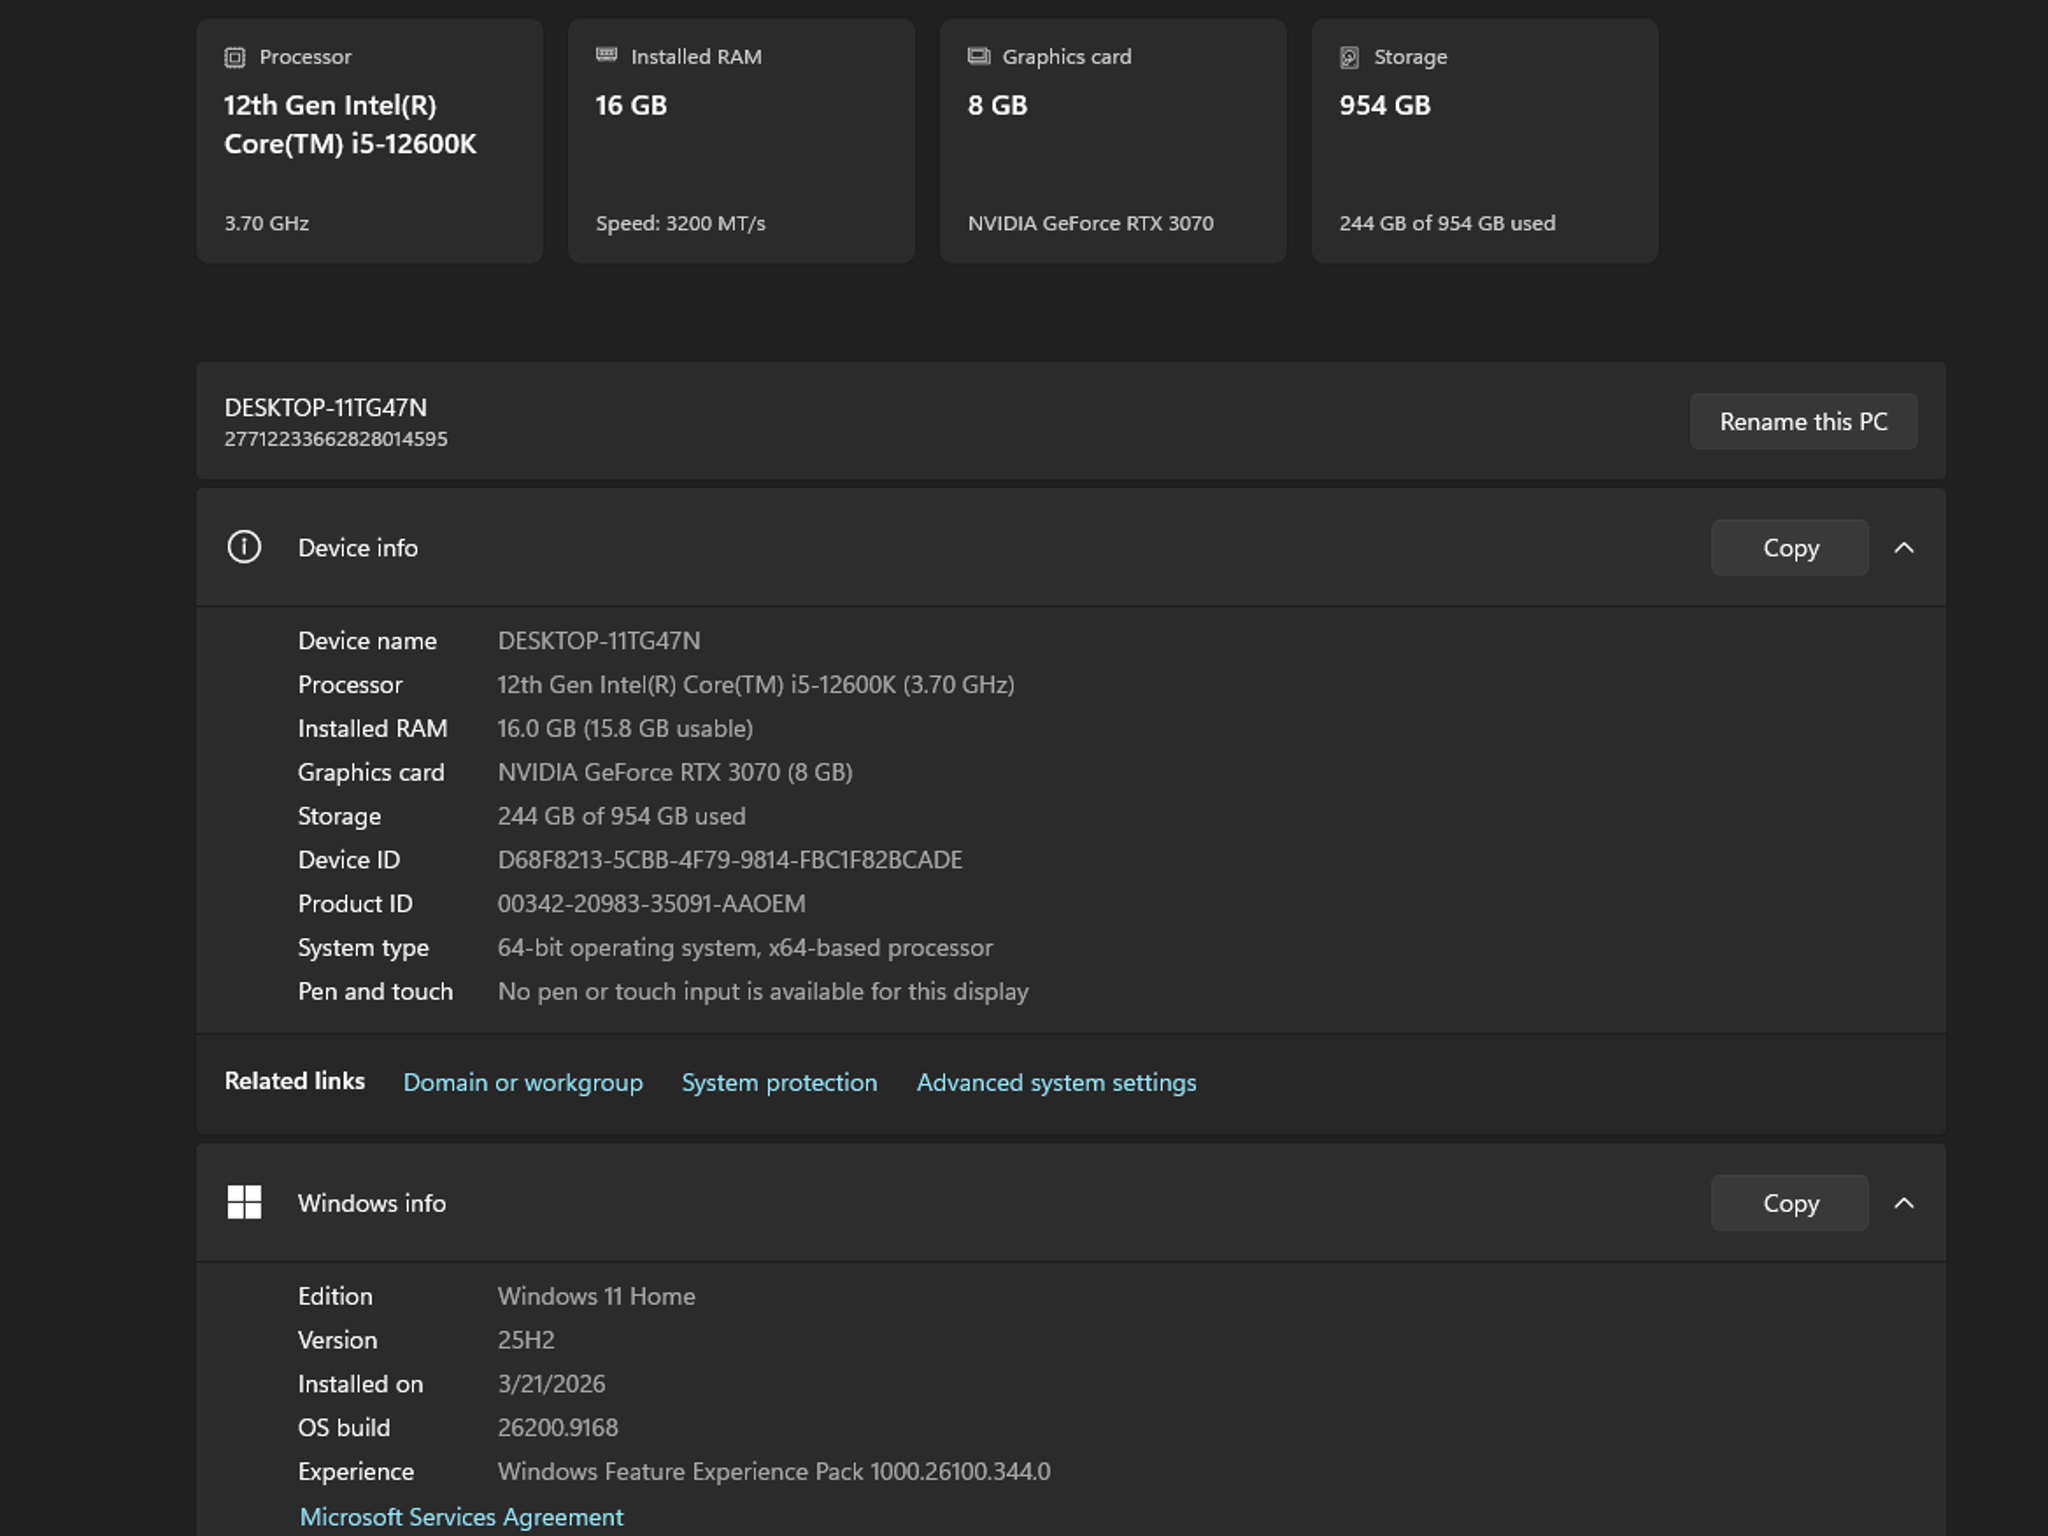Click the Device info header title
The image size is (2048, 1536).
point(358,548)
